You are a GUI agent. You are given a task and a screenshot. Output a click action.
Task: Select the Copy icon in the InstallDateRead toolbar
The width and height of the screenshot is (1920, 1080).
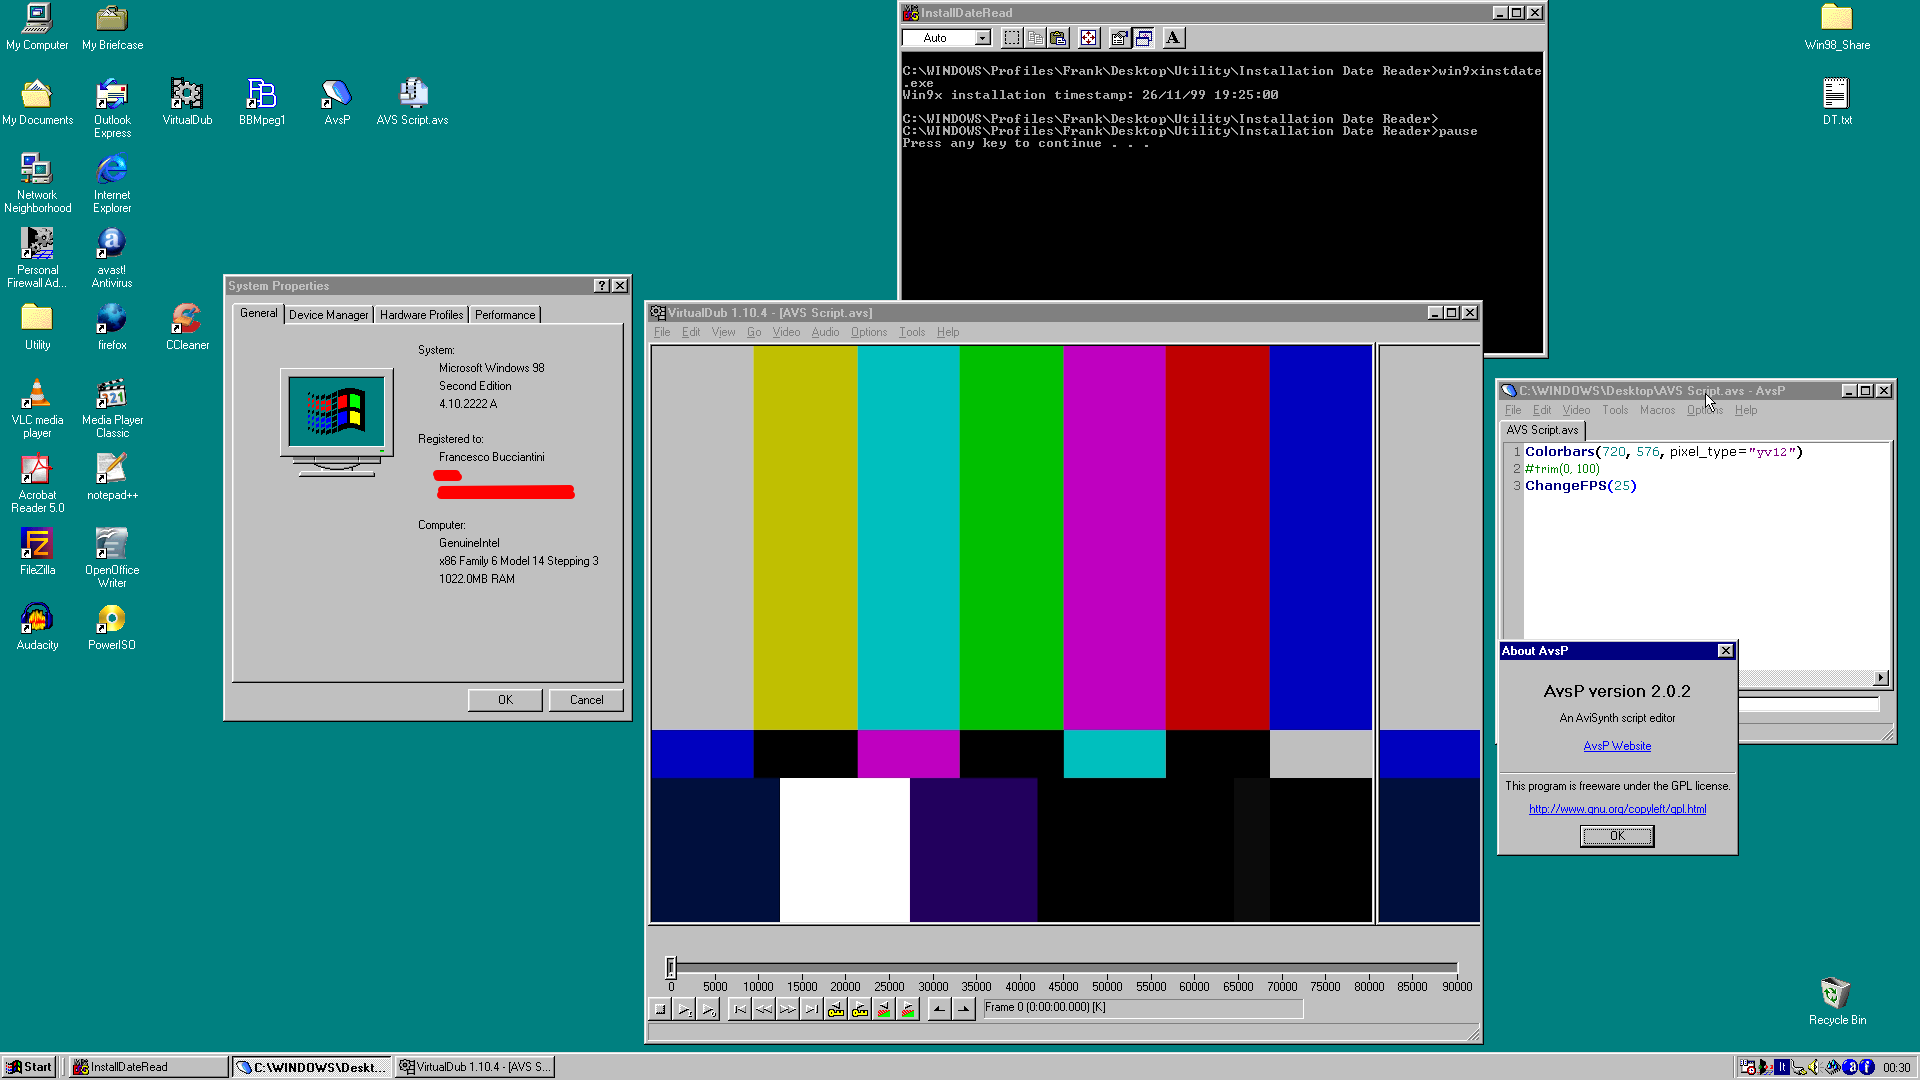point(1036,38)
